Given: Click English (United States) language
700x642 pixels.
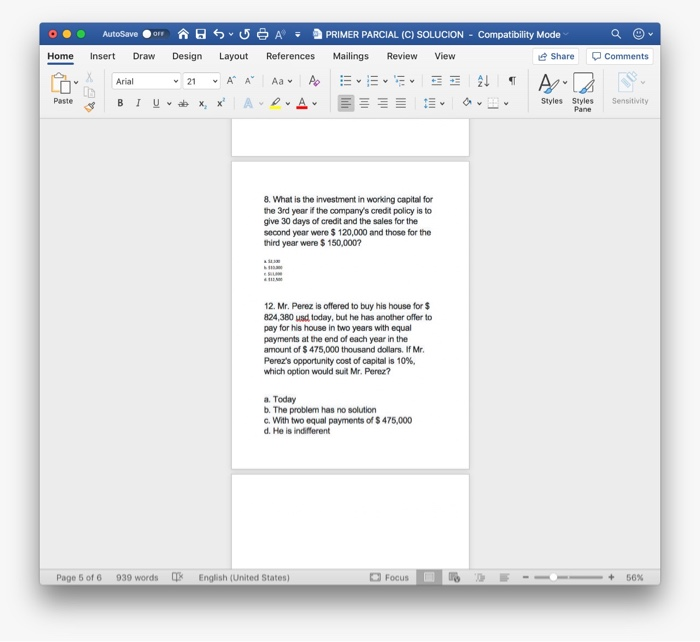Looking at the screenshot, I should [244, 577].
